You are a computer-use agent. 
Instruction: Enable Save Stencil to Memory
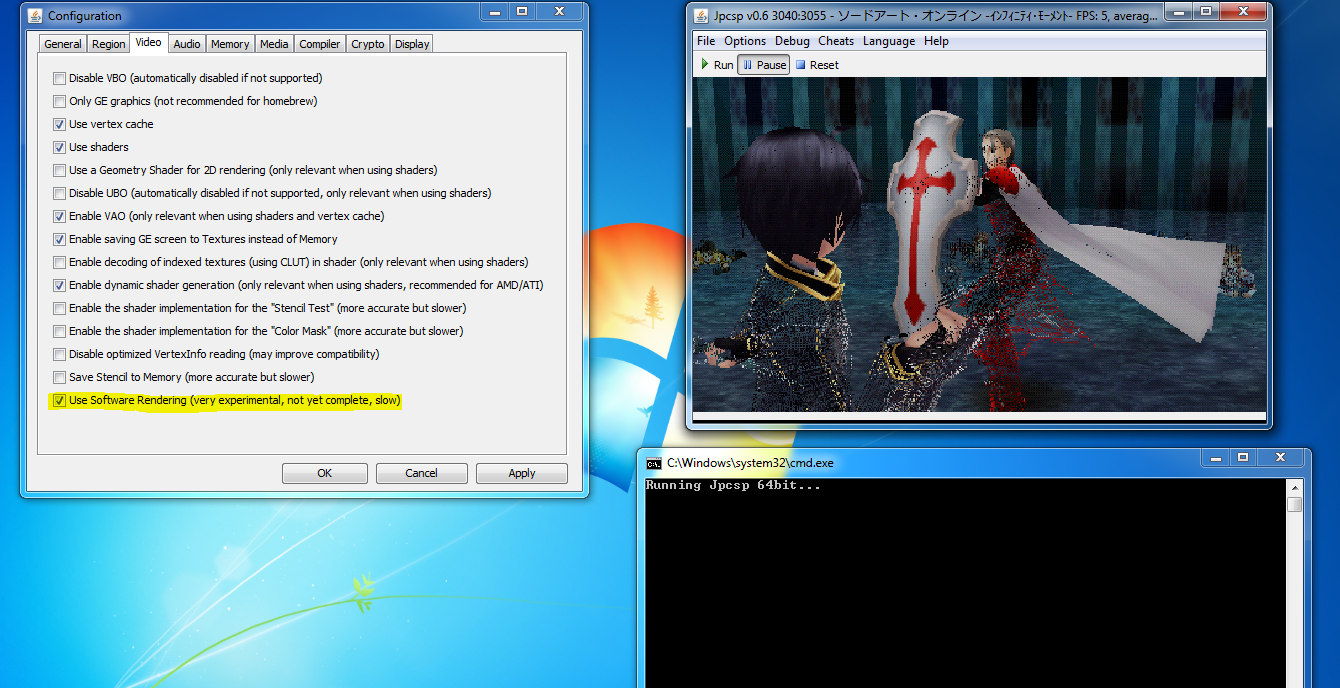[x=60, y=377]
